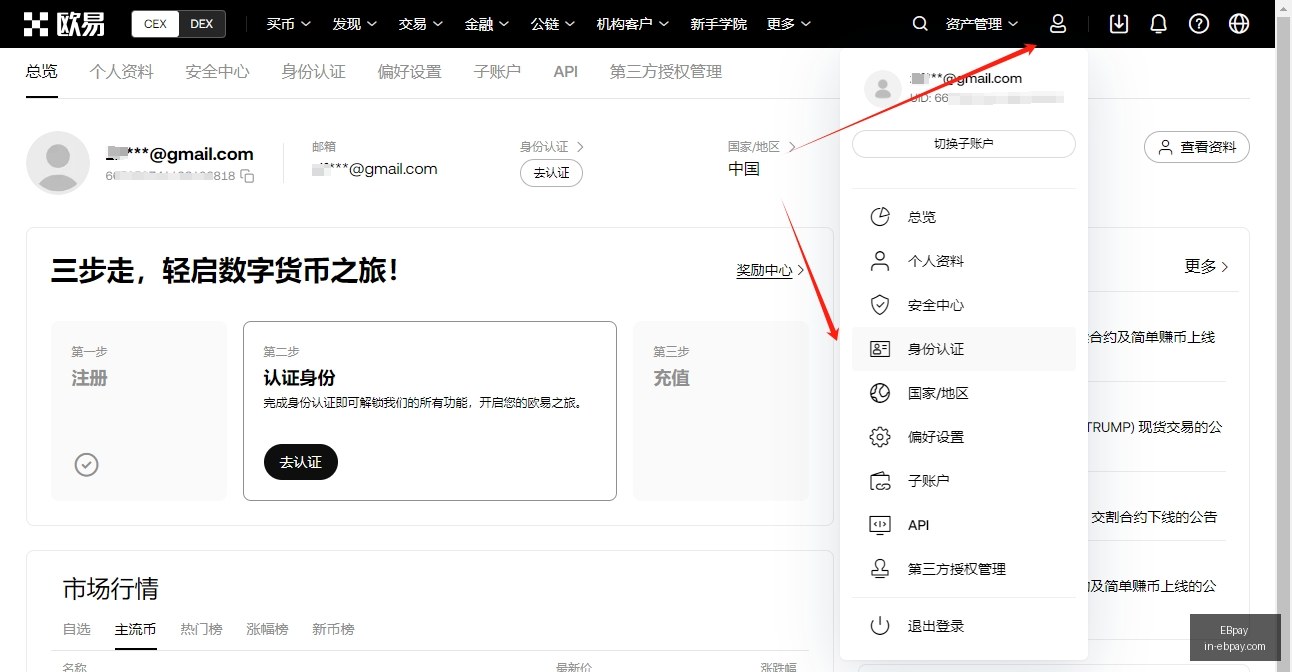This screenshot has height=672, width=1292.
Task: Select the 新币榜 market tab
Action: 333,629
